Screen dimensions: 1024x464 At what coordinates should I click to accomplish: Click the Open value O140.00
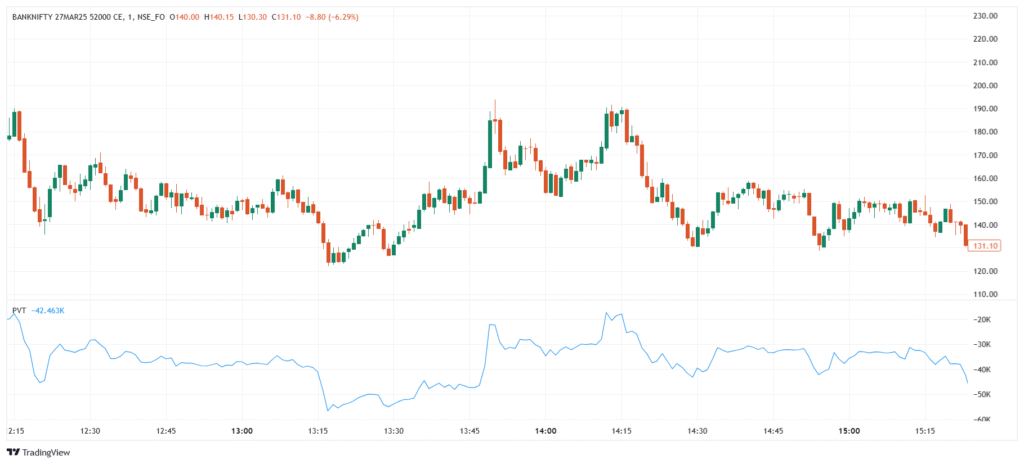188,16
